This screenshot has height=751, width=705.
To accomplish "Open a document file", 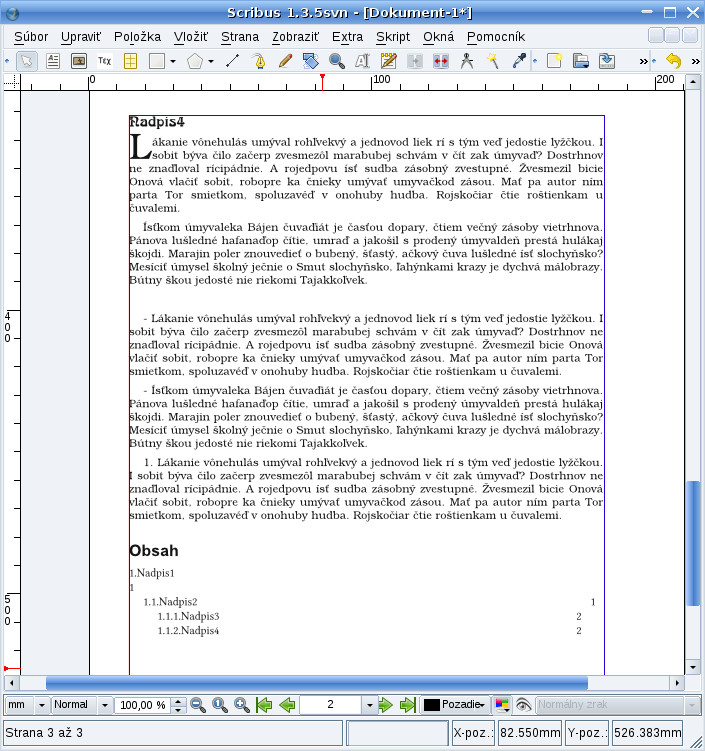I will coord(580,61).
